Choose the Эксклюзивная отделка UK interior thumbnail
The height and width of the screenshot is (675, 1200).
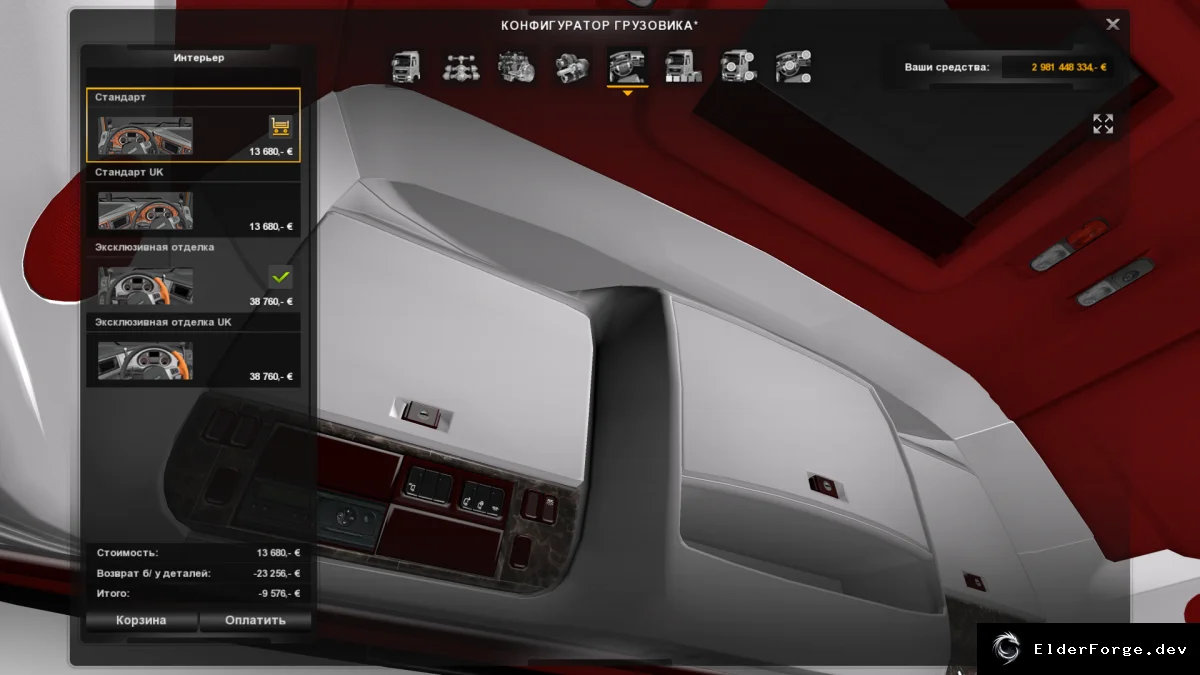[x=146, y=361]
